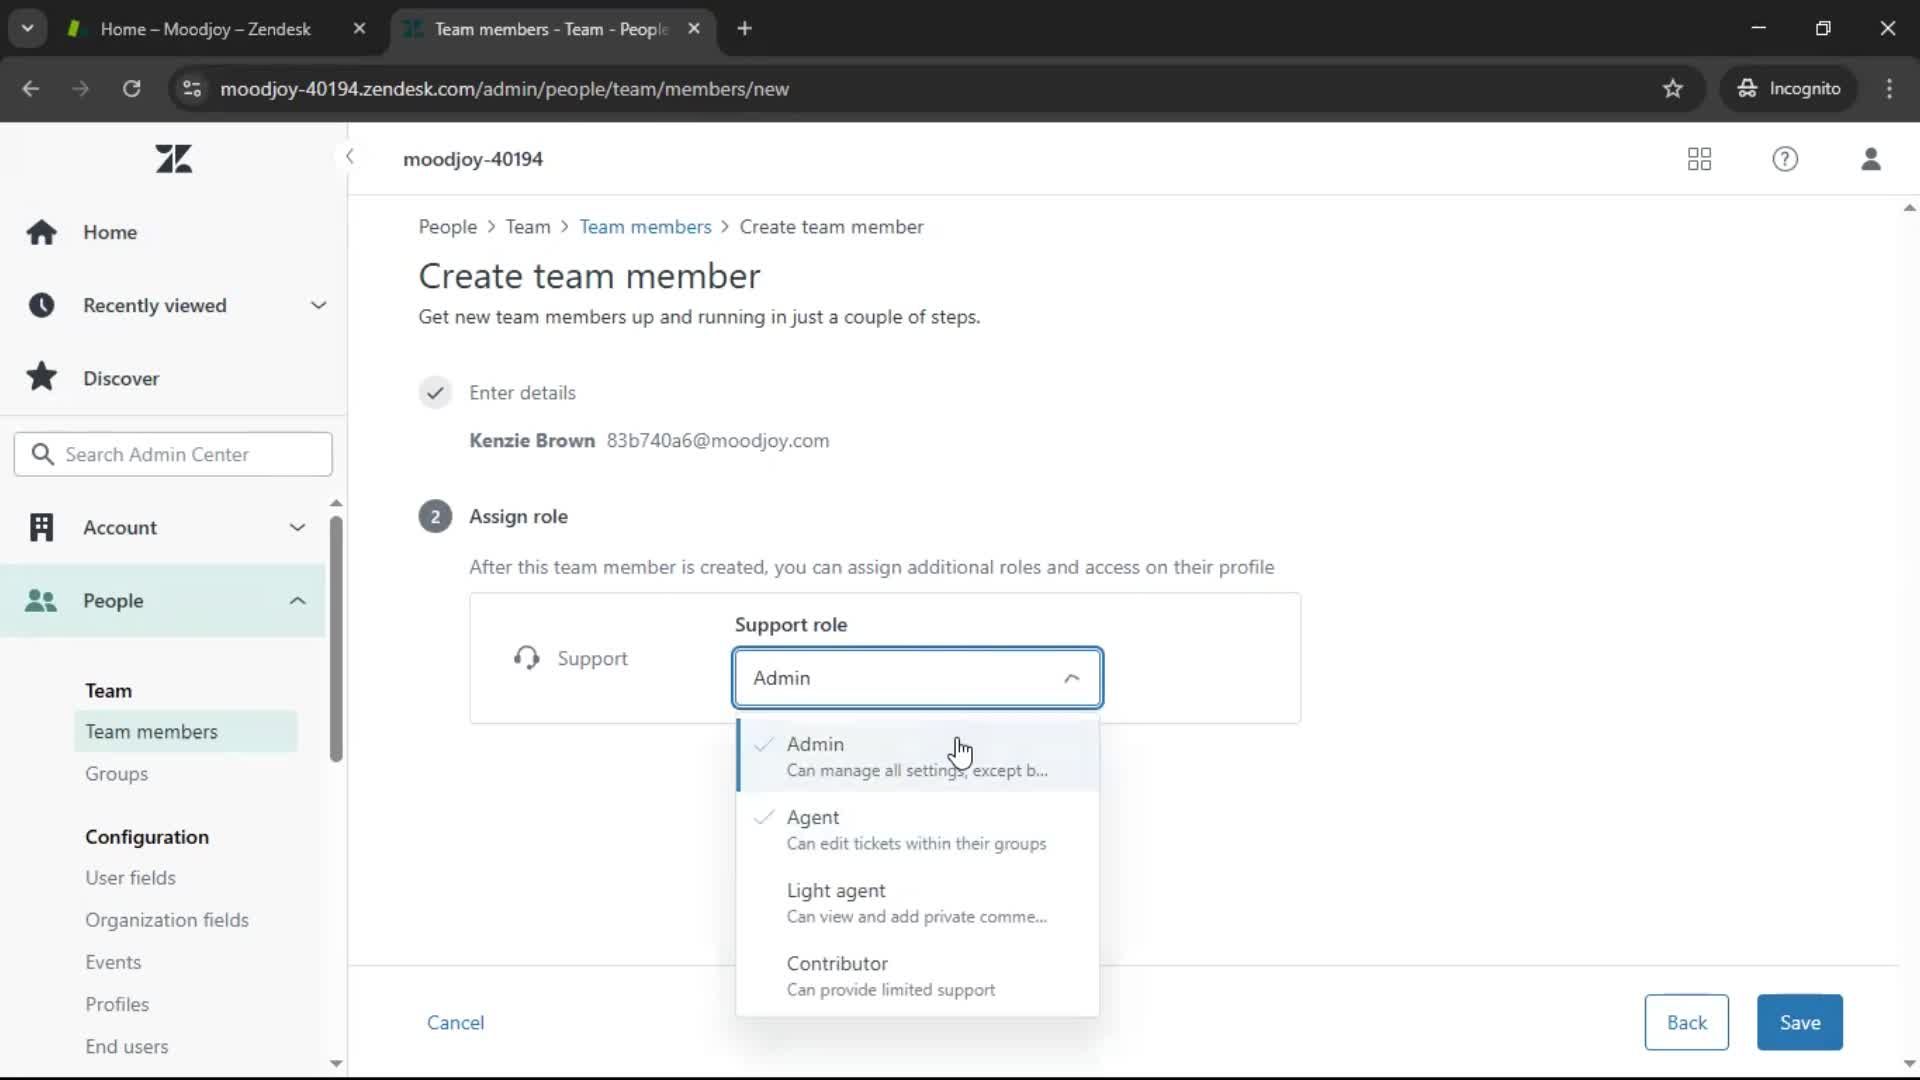This screenshot has height=1080, width=1920.
Task: Select the Light agent role option
Action: point(917,902)
